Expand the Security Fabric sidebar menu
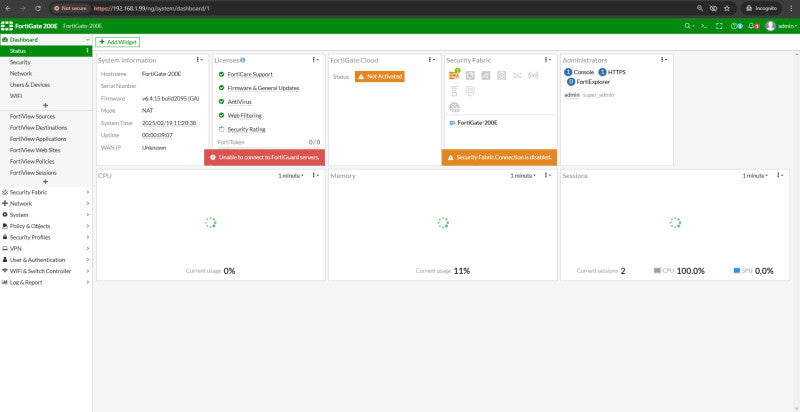Screen dimensions: 800x412 46,192
